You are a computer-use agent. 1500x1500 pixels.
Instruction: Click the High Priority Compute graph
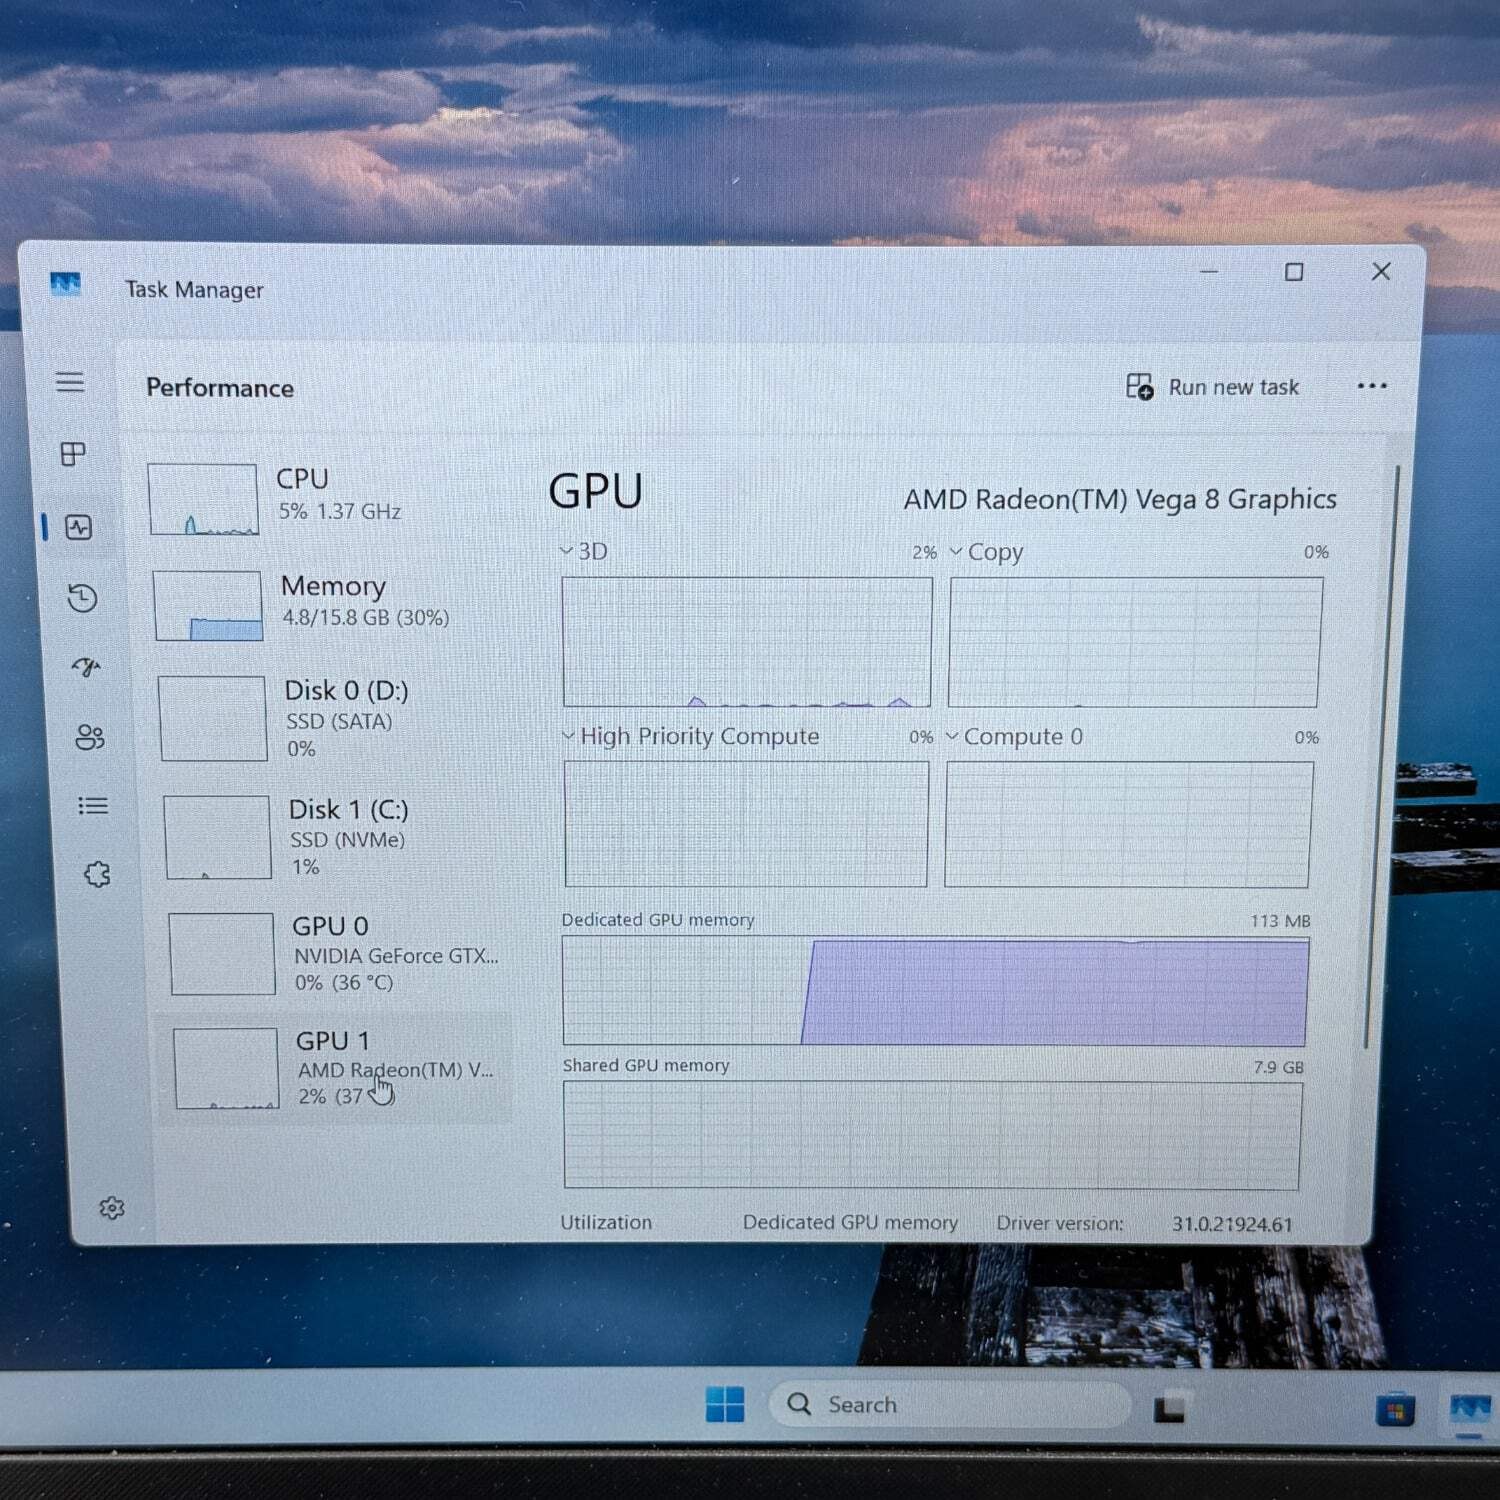(x=746, y=824)
